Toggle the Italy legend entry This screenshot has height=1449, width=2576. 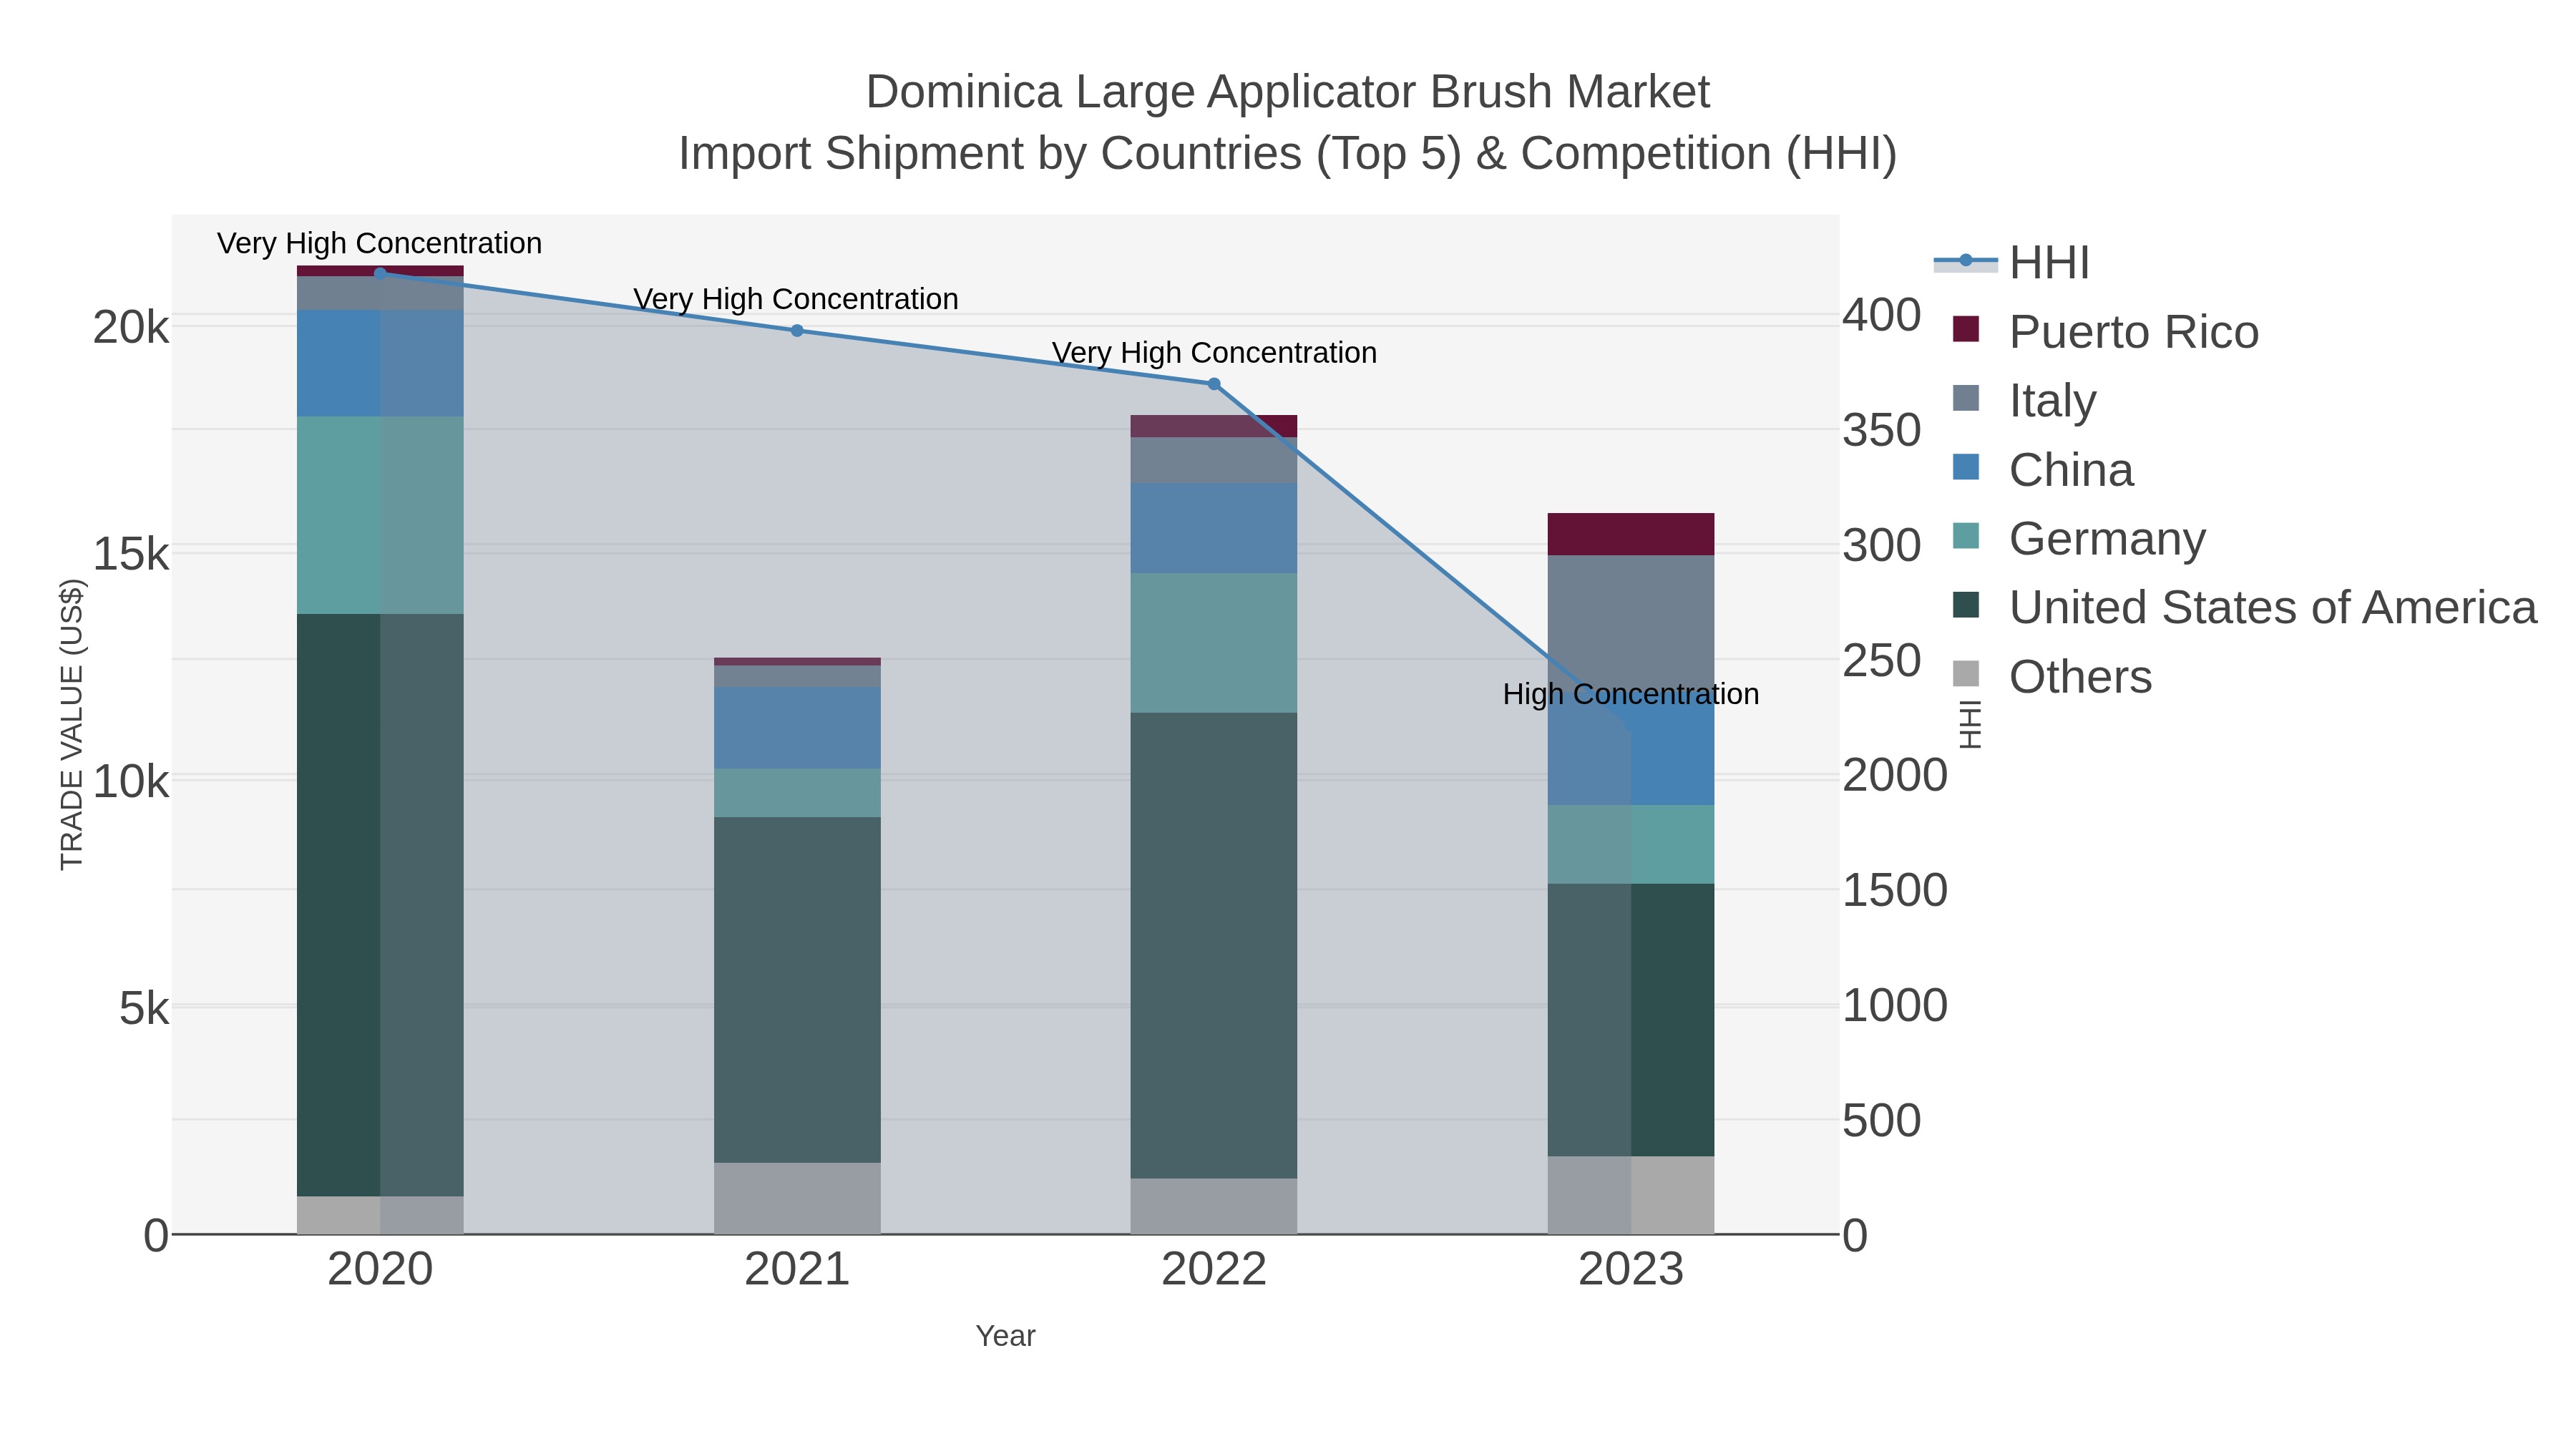coord(2024,400)
